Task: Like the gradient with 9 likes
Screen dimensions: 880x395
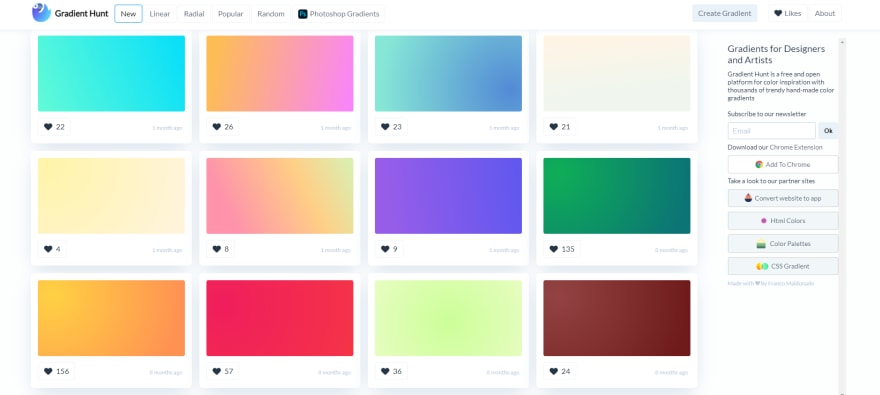Action: pos(389,249)
